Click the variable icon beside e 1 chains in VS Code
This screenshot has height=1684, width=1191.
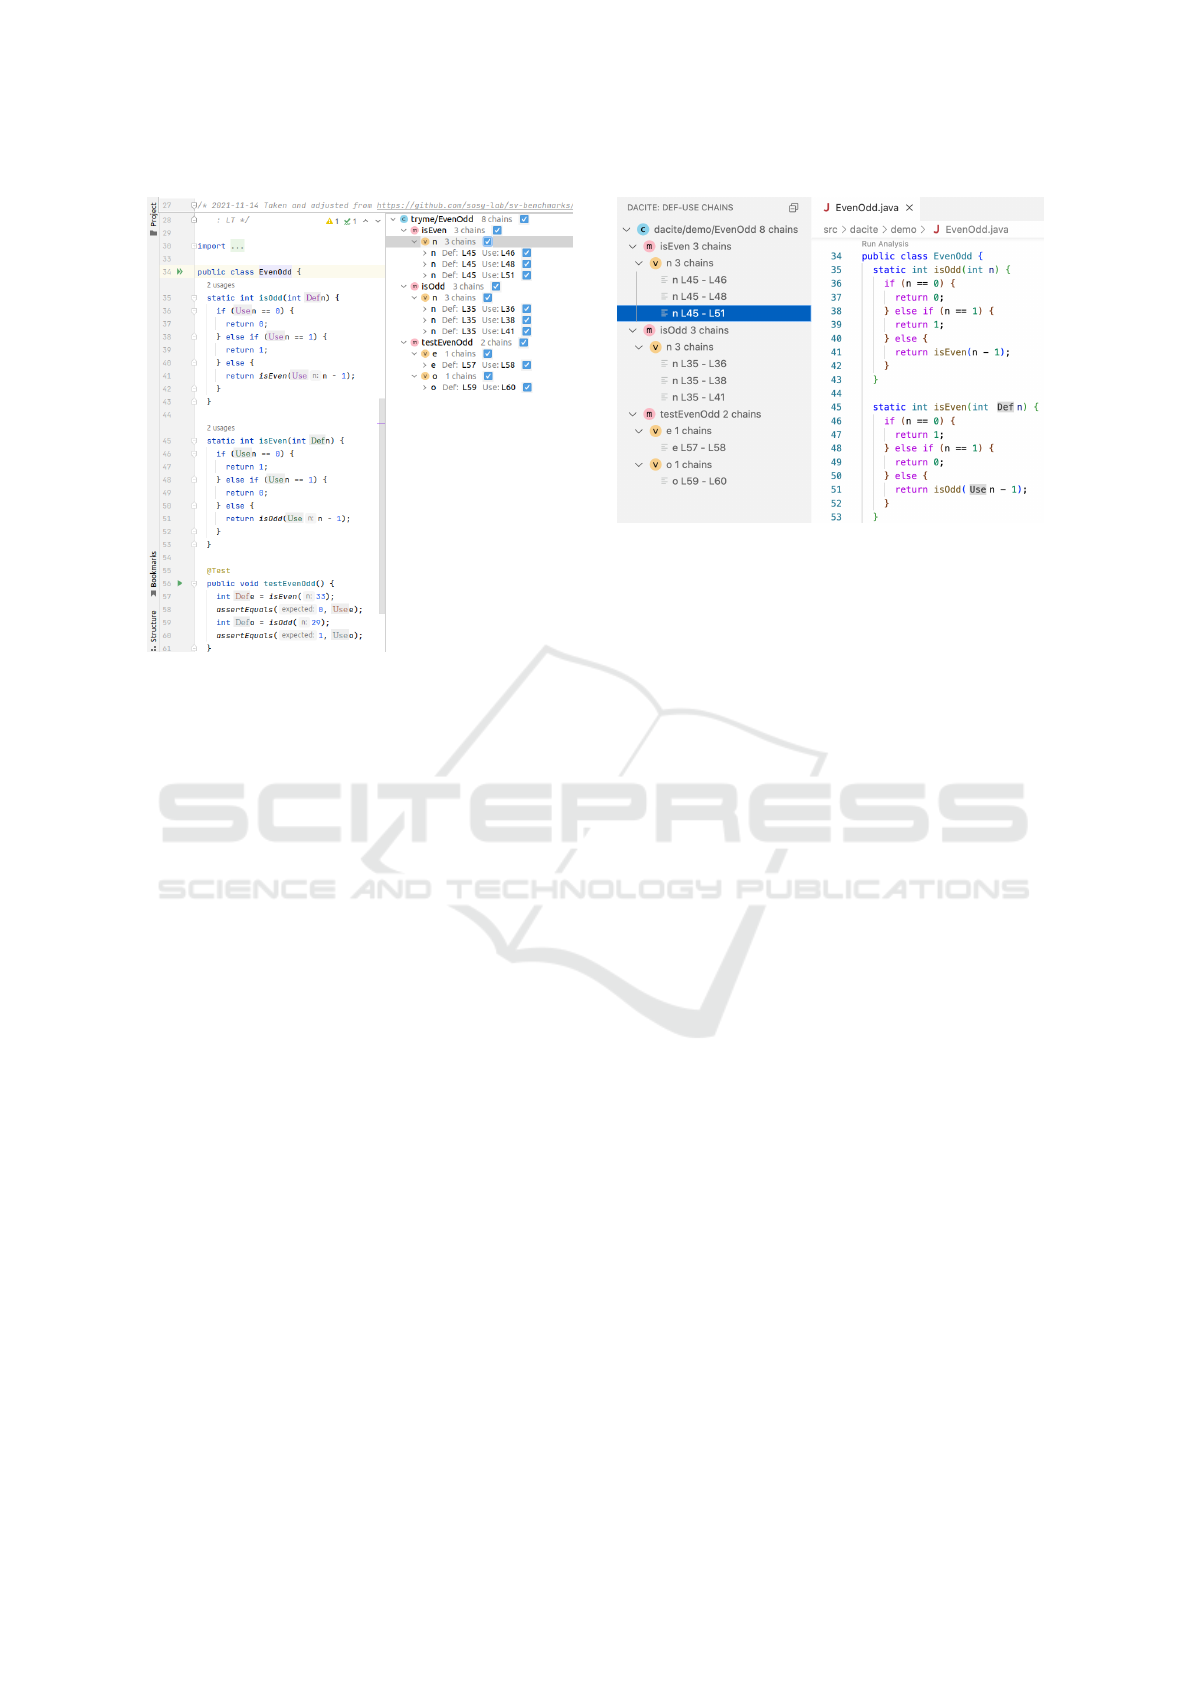click(656, 431)
